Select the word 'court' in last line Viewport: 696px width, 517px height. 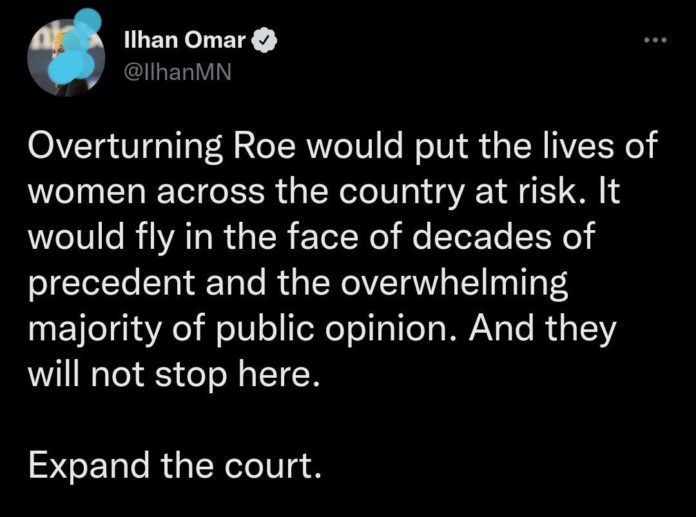[x=272, y=466]
